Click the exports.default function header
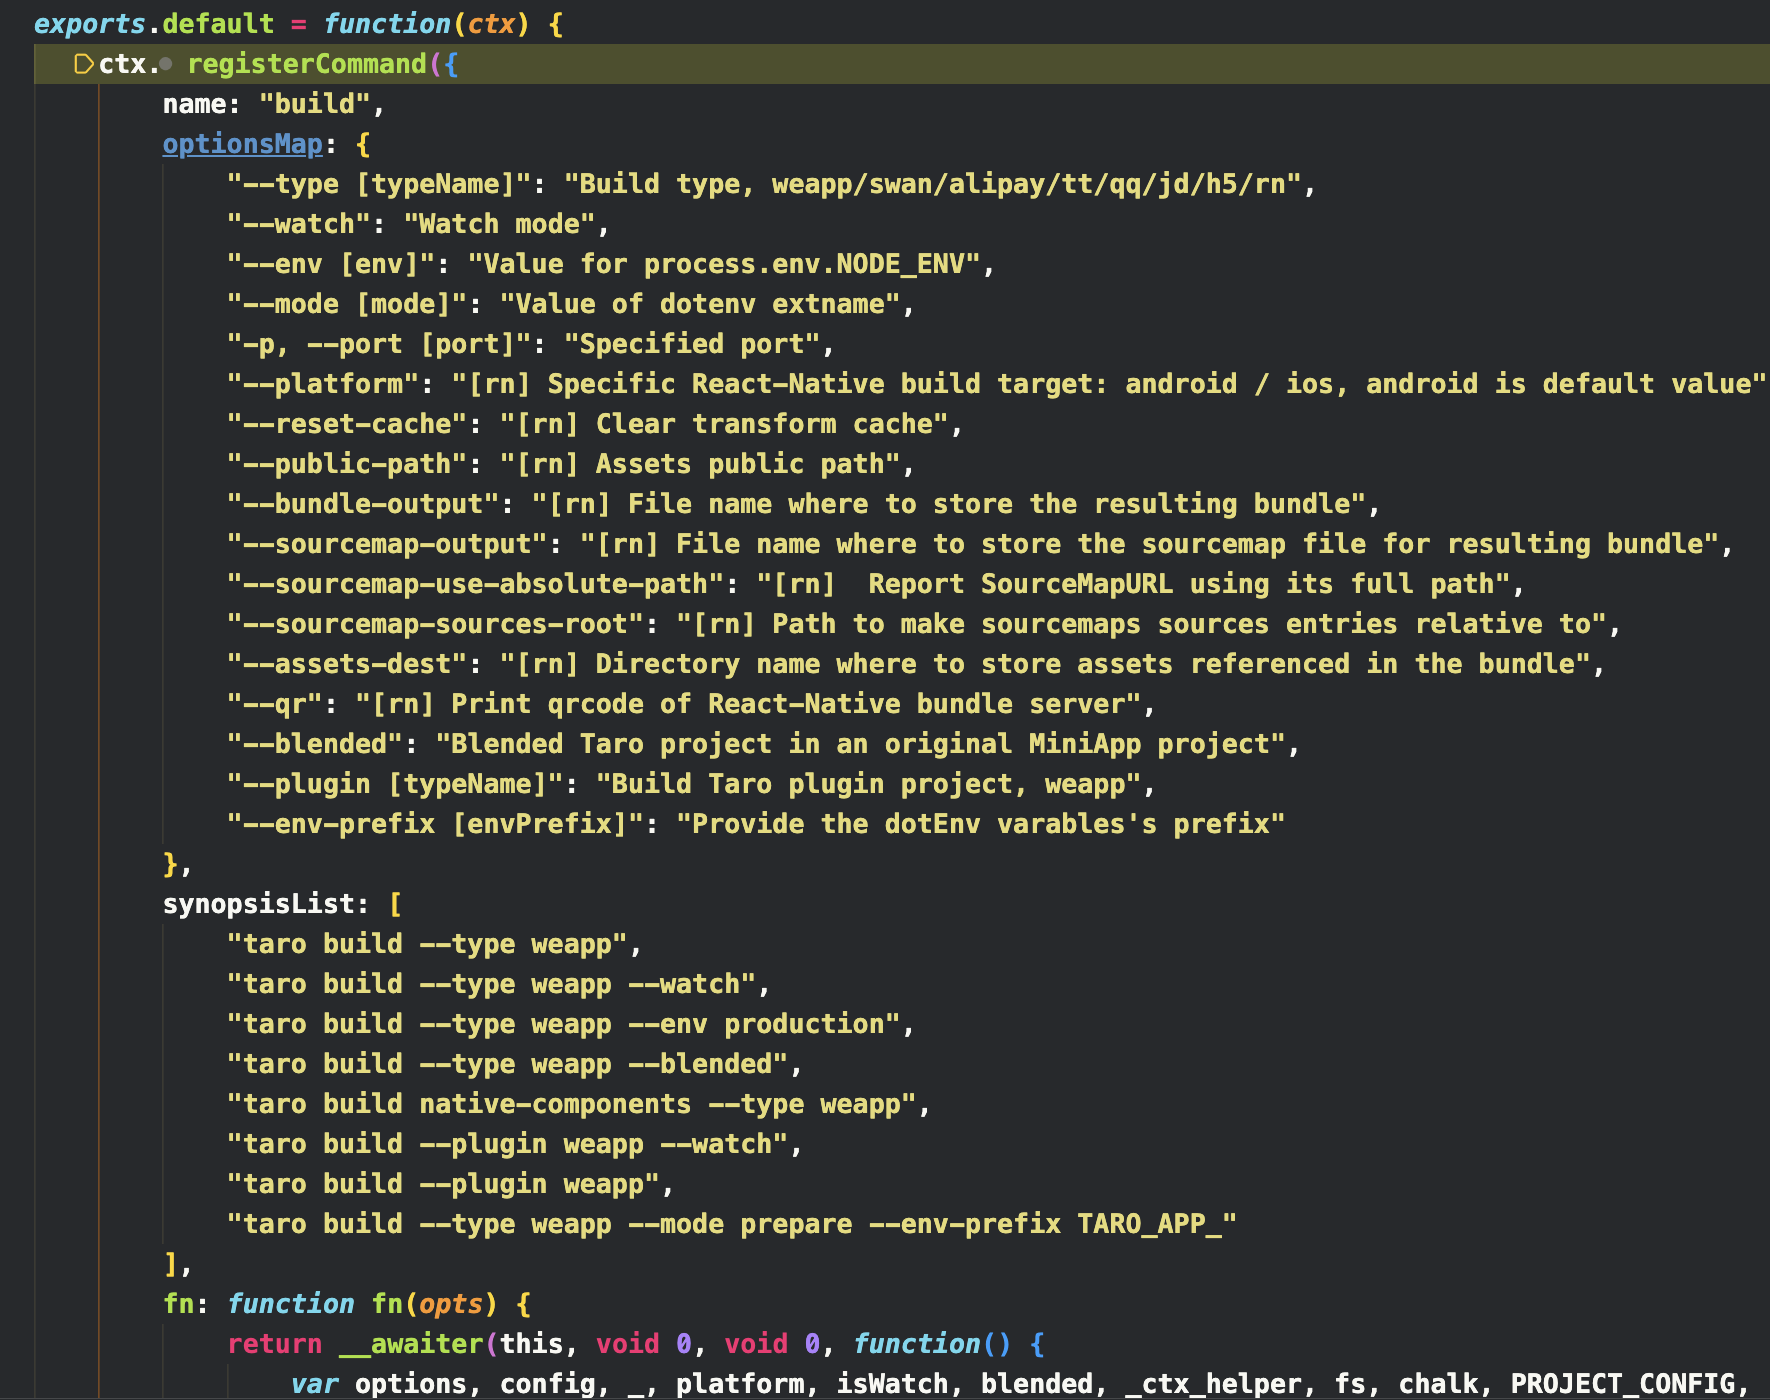 pyautogui.click(x=298, y=24)
